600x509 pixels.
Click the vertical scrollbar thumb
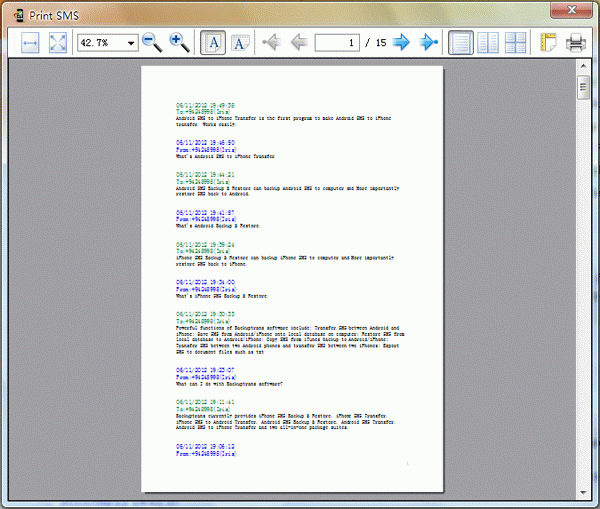[583, 87]
